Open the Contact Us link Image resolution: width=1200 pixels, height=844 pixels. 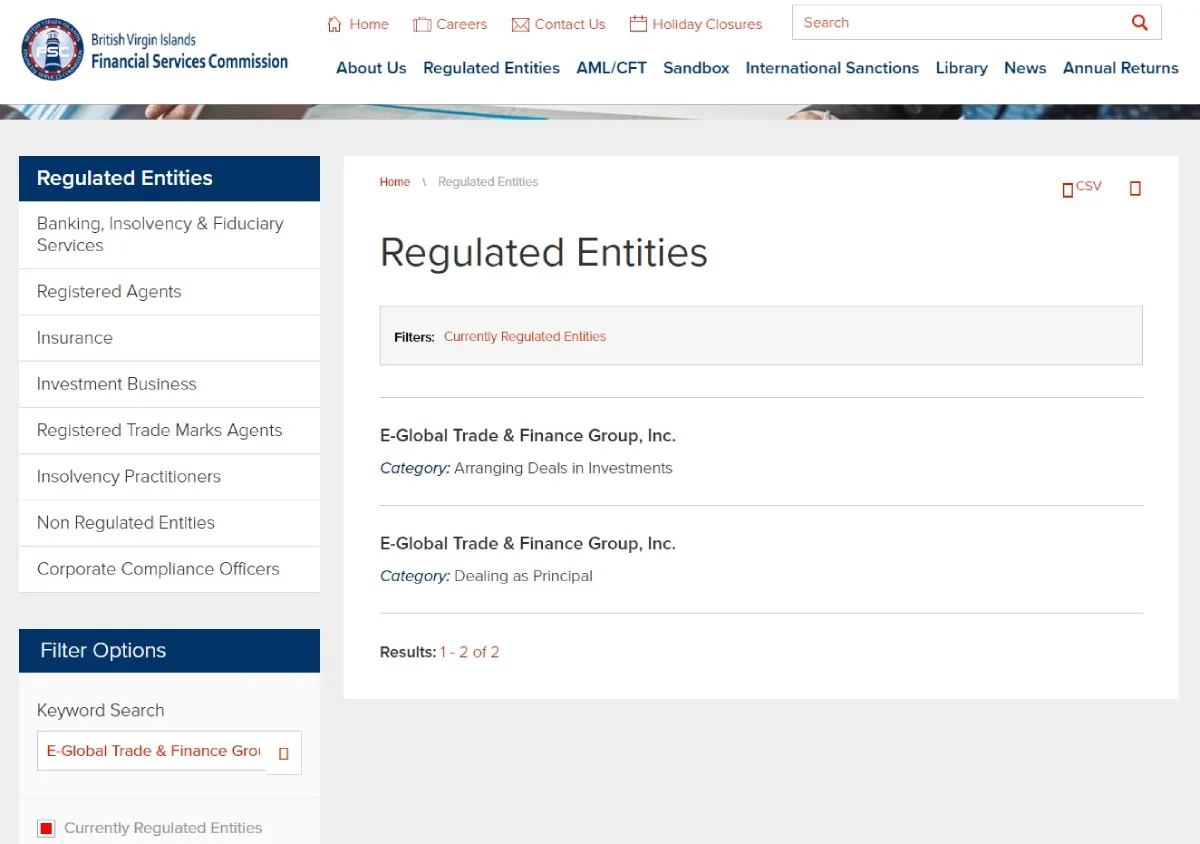pyautogui.click(x=570, y=24)
